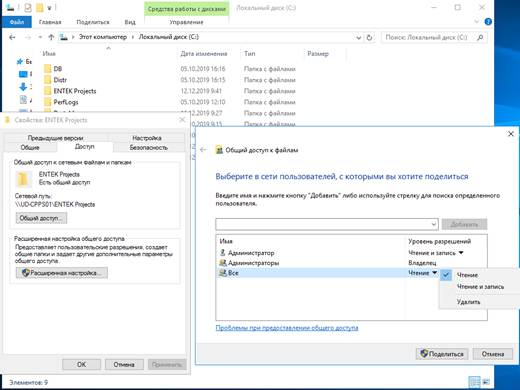Select the Администраторы row in sharing list
Viewport: 520px width, 390px height.
[351, 263]
